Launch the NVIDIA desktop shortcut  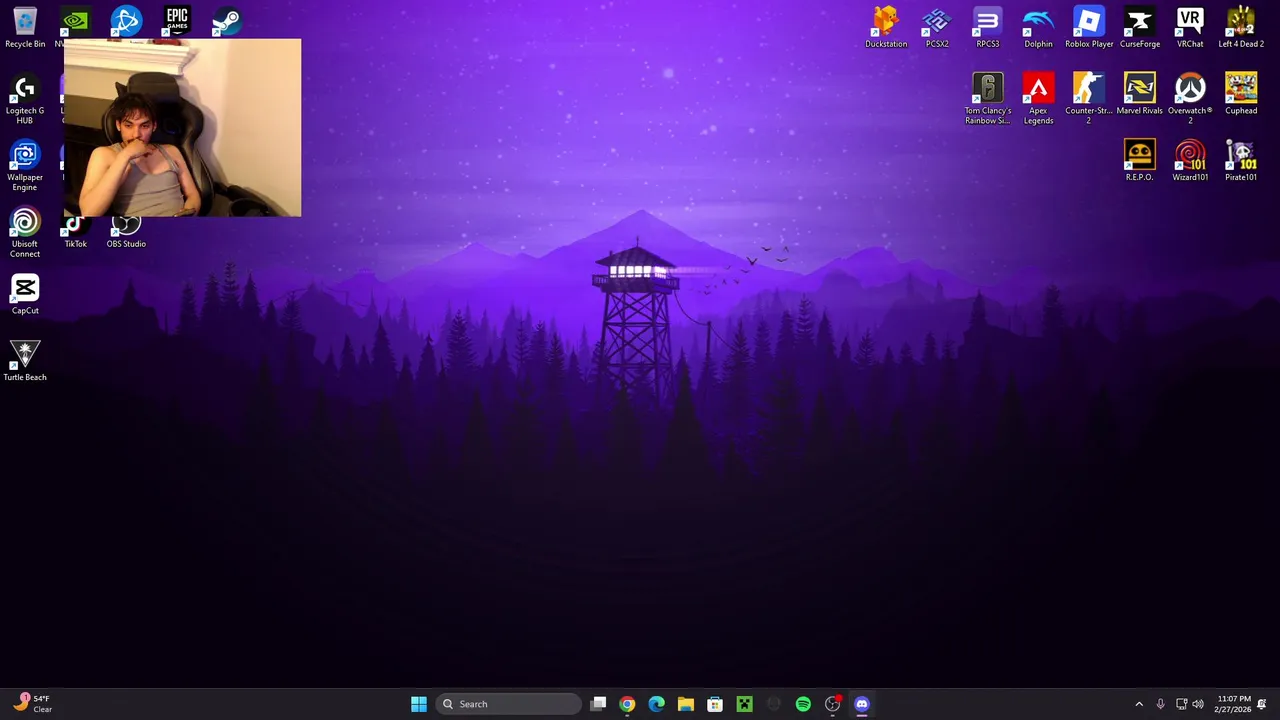[75, 21]
